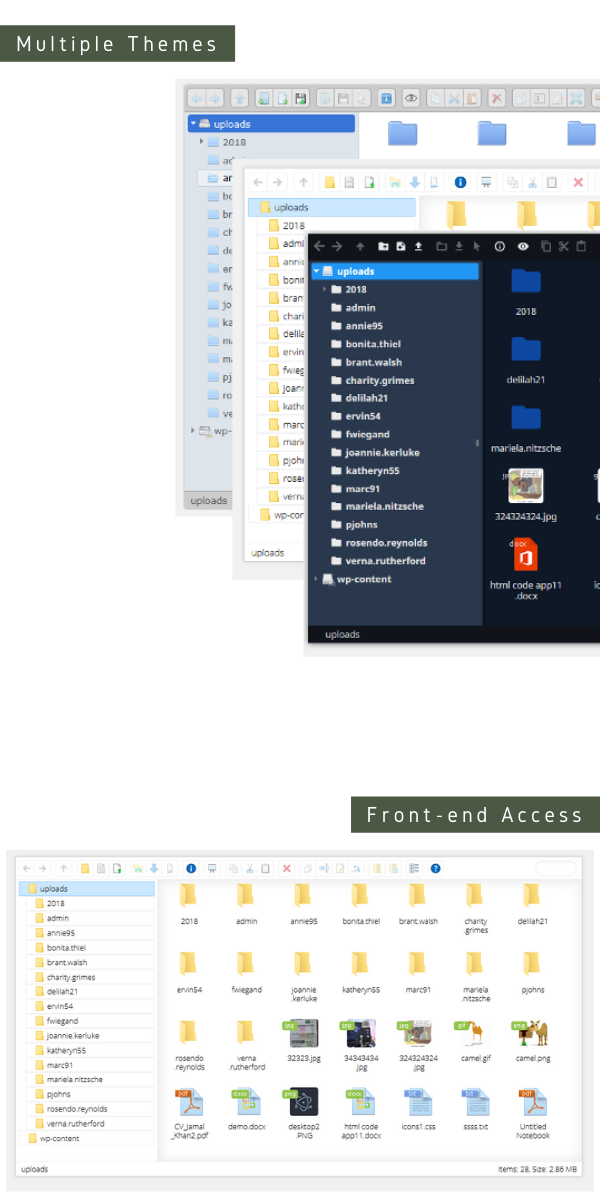The image size is (600, 1200).
Task: Expand the 2018 folder in dark theme tree
Action: point(325,289)
